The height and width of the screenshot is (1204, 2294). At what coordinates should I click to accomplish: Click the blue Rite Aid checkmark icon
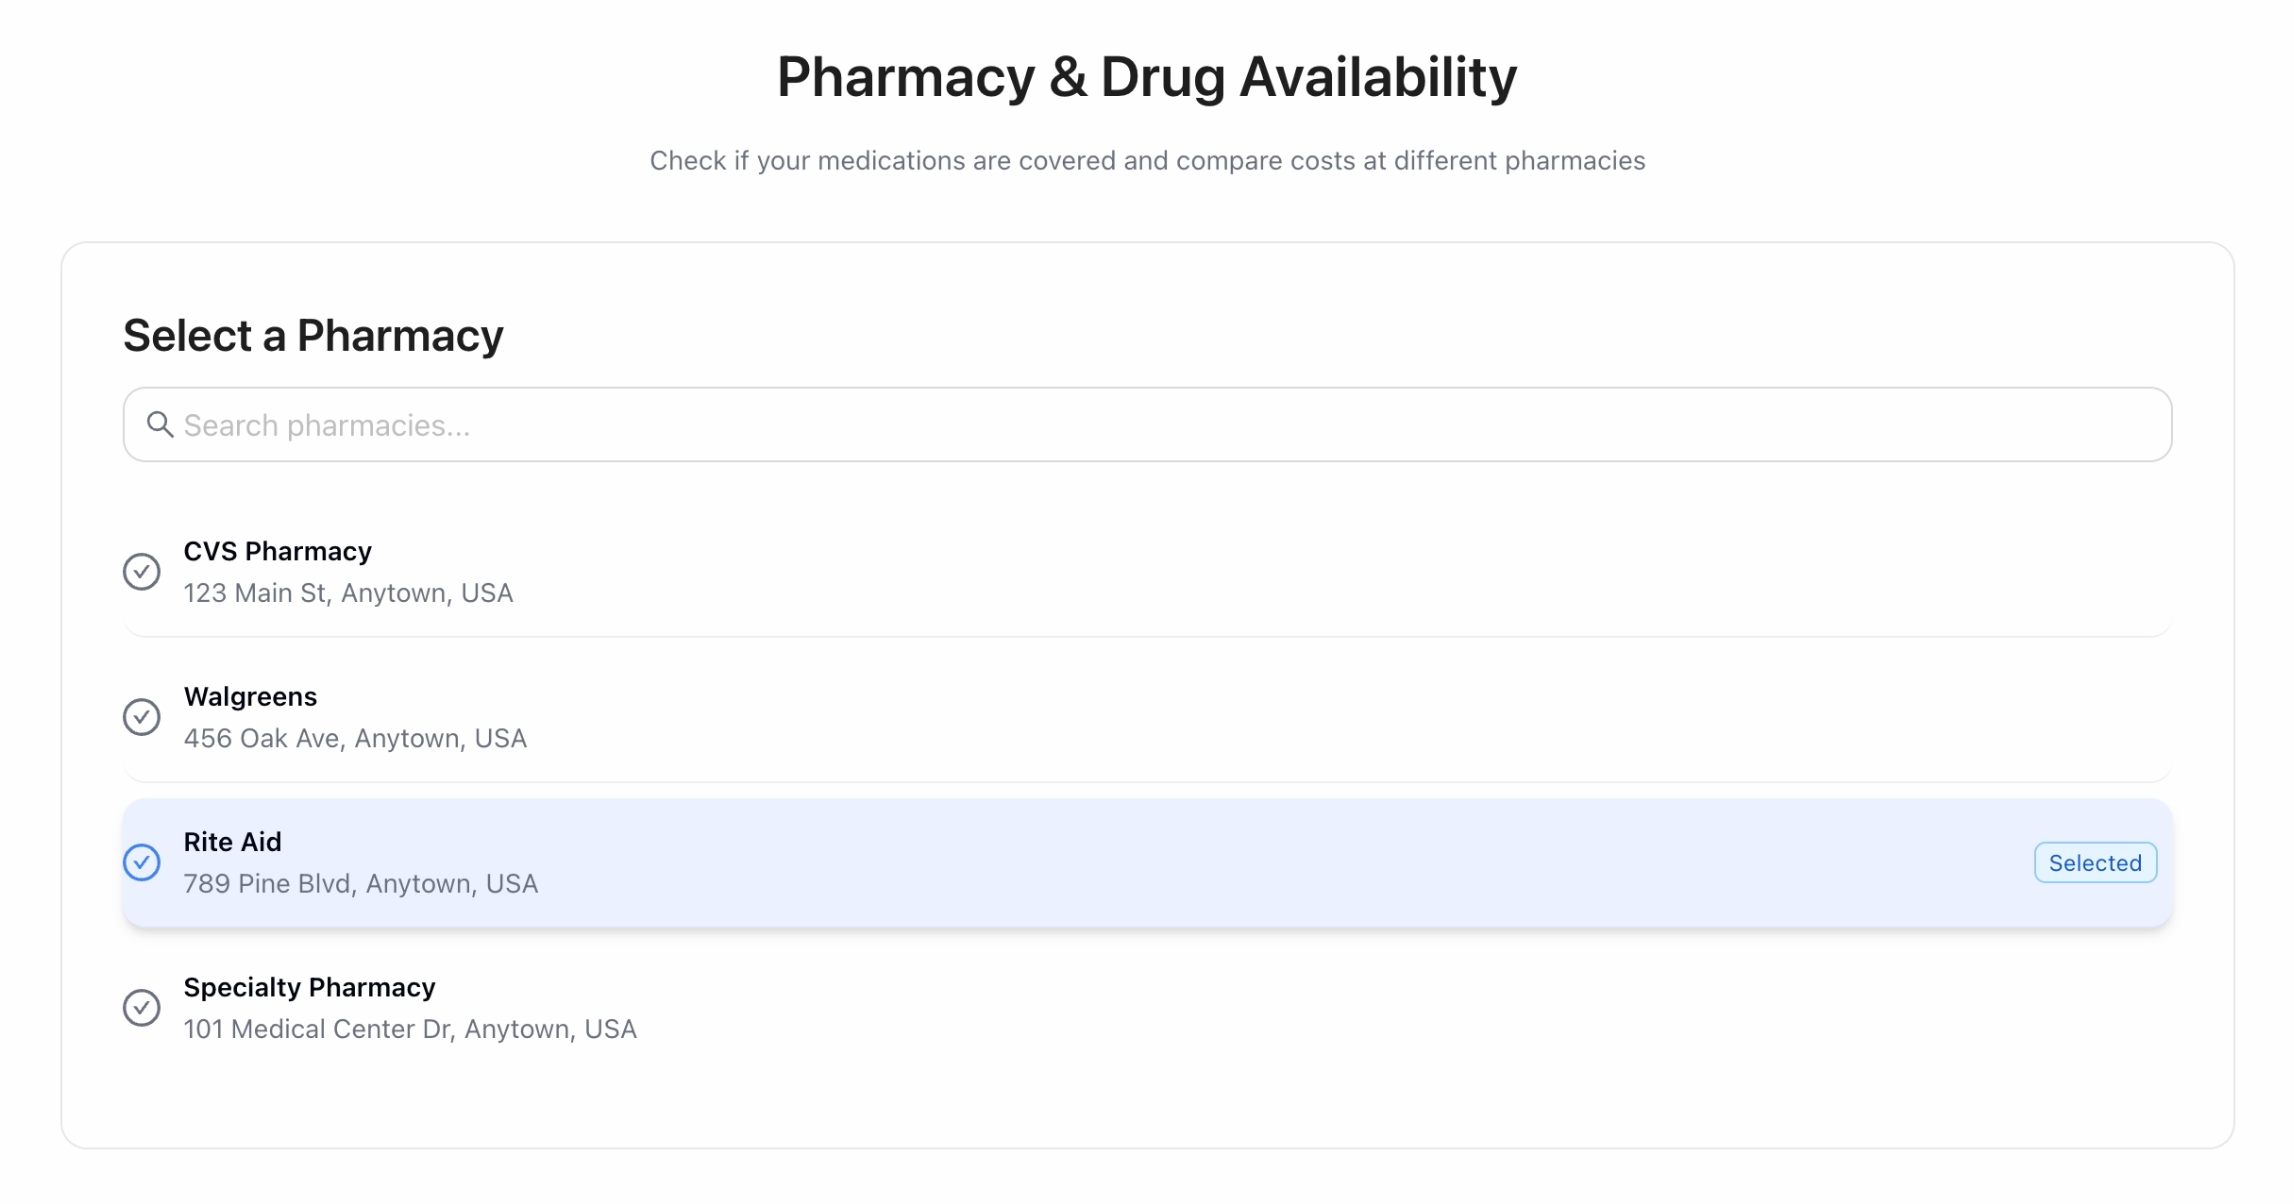tap(142, 862)
